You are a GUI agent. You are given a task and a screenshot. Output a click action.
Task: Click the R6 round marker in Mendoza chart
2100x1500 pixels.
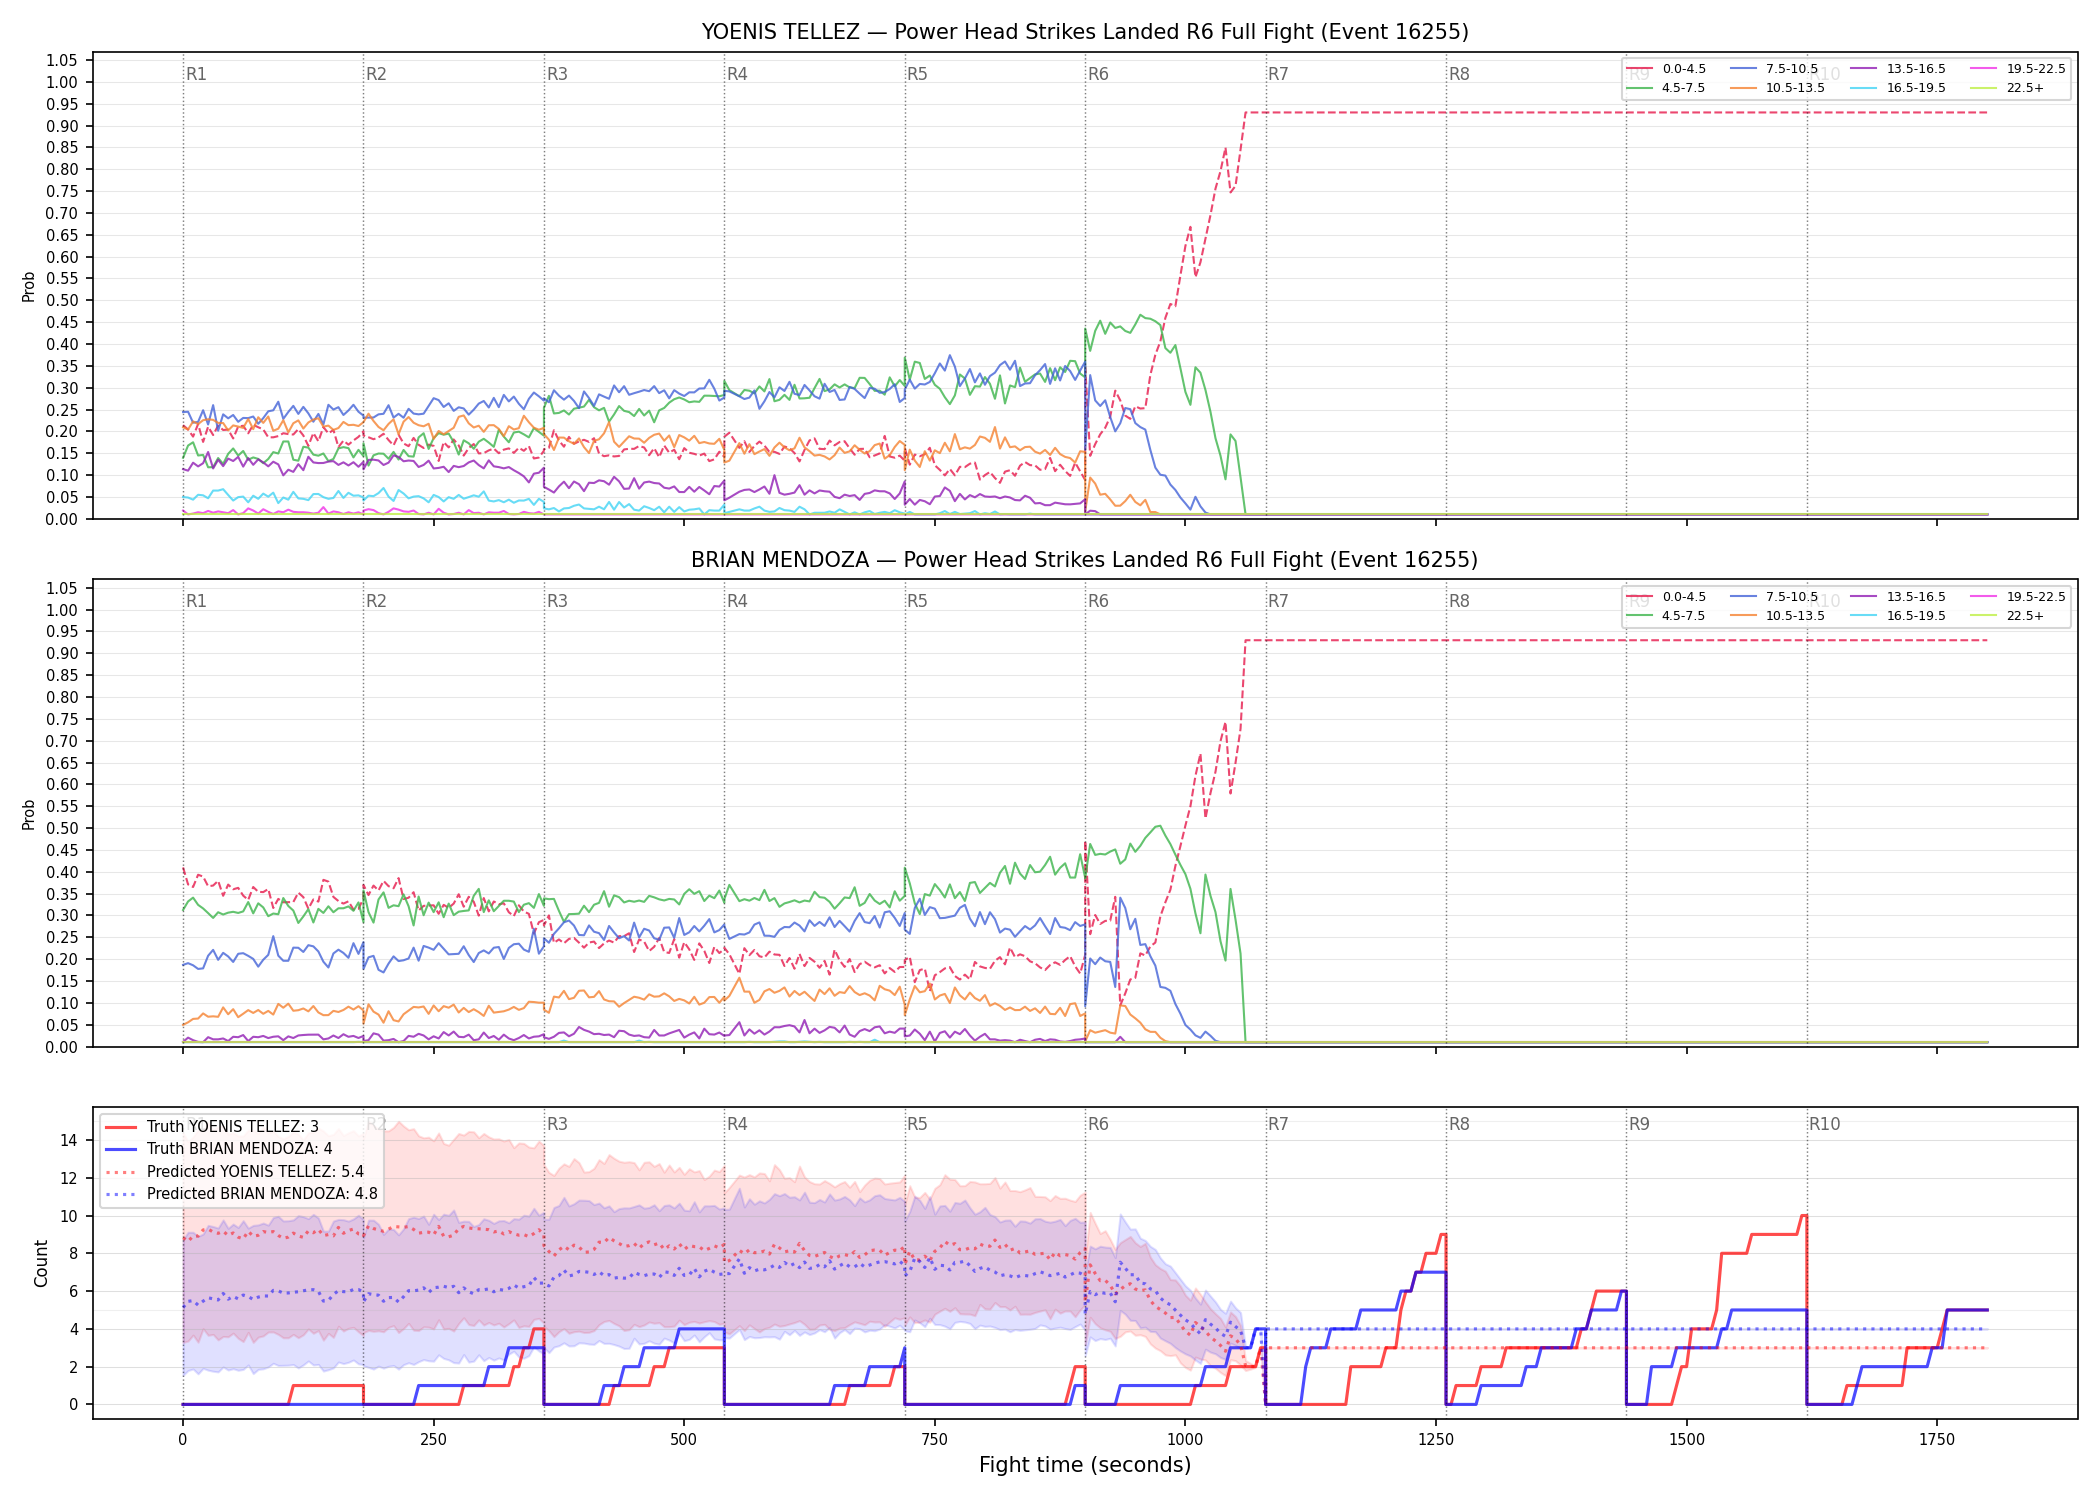(x=1098, y=601)
